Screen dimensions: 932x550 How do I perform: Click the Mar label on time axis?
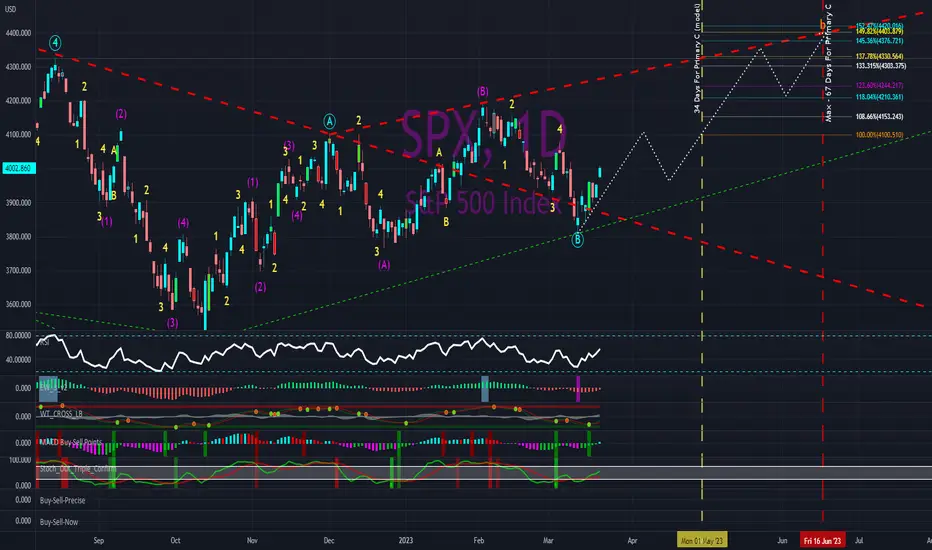[x=548, y=540]
